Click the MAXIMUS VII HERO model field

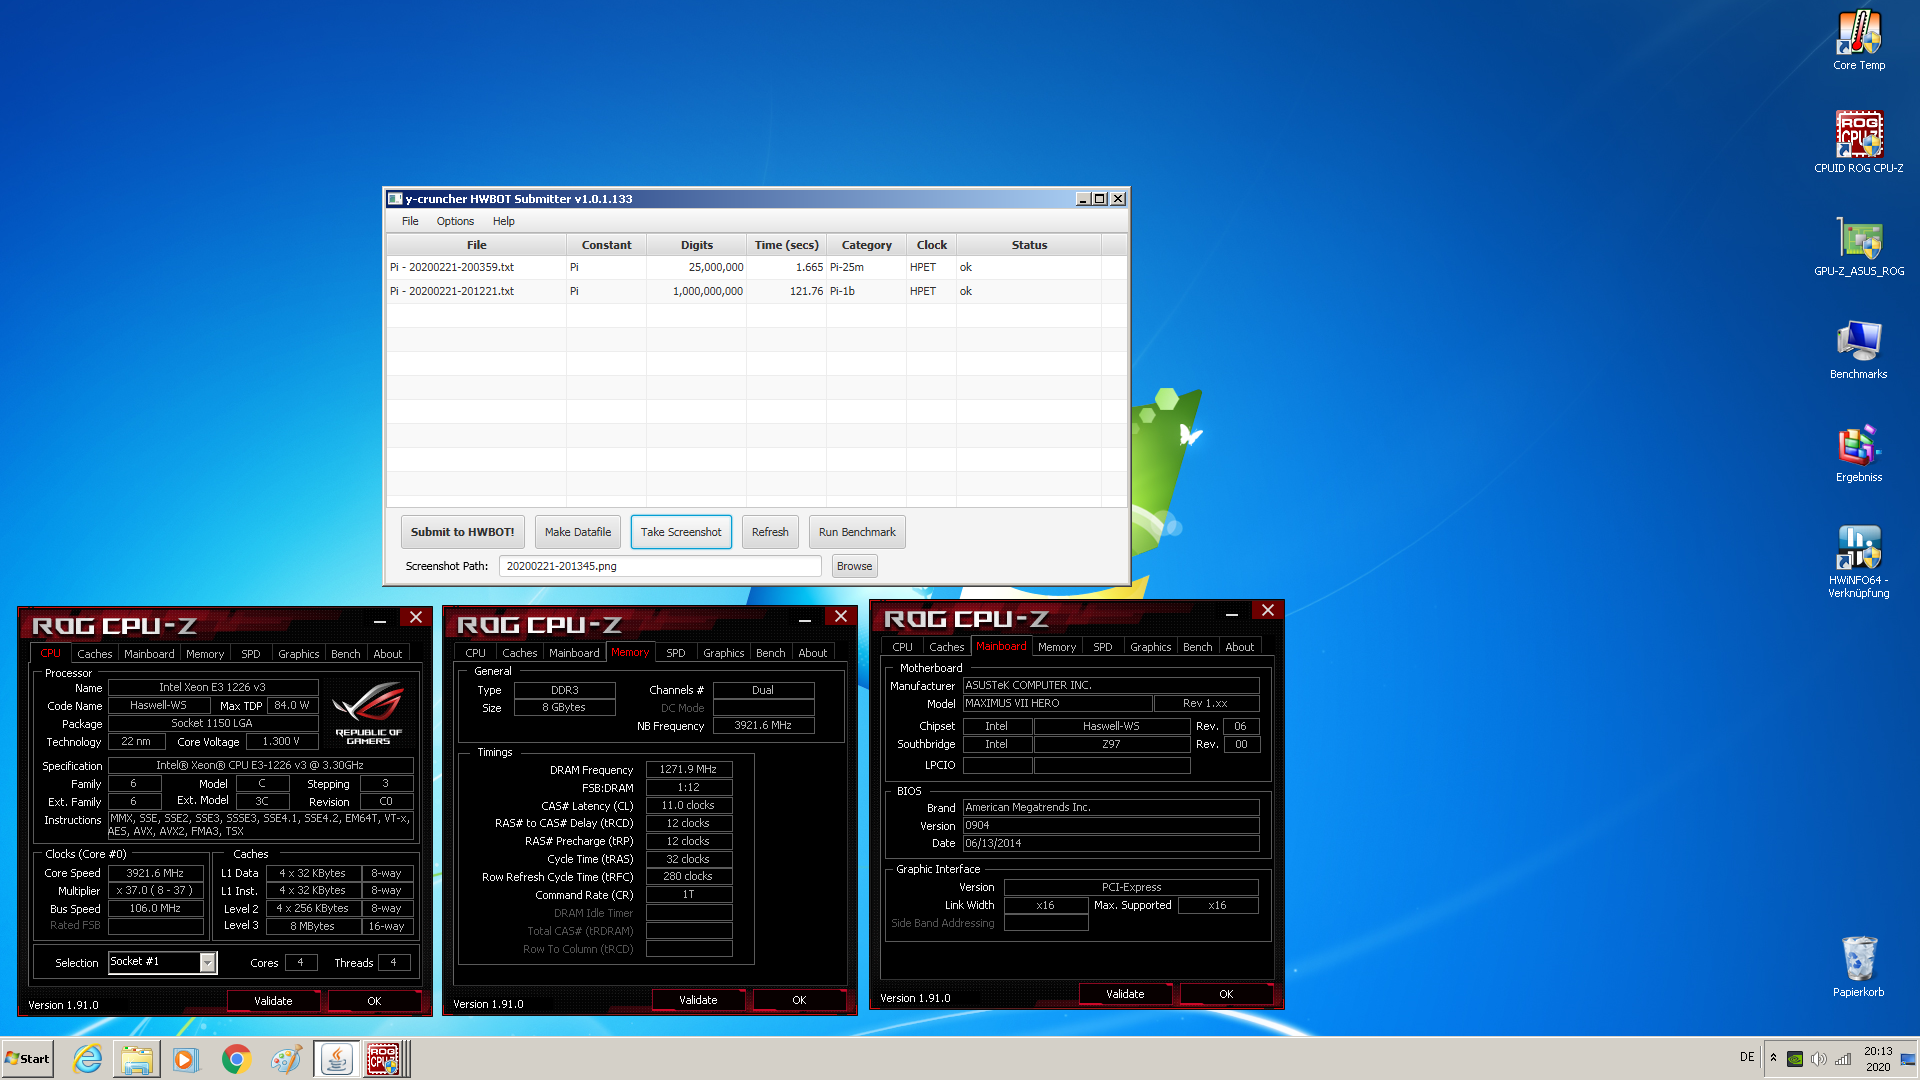click(x=1057, y=703)
